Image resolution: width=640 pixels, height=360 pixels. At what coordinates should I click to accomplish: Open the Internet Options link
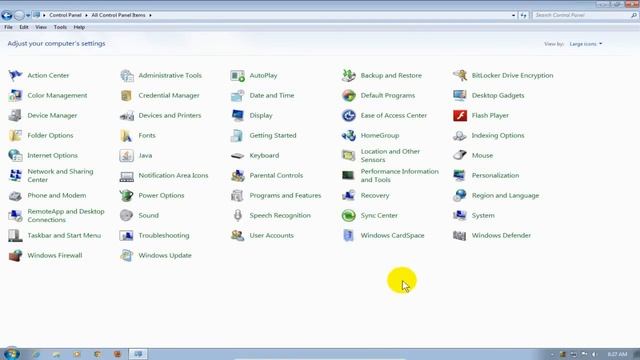pos(52,156)
